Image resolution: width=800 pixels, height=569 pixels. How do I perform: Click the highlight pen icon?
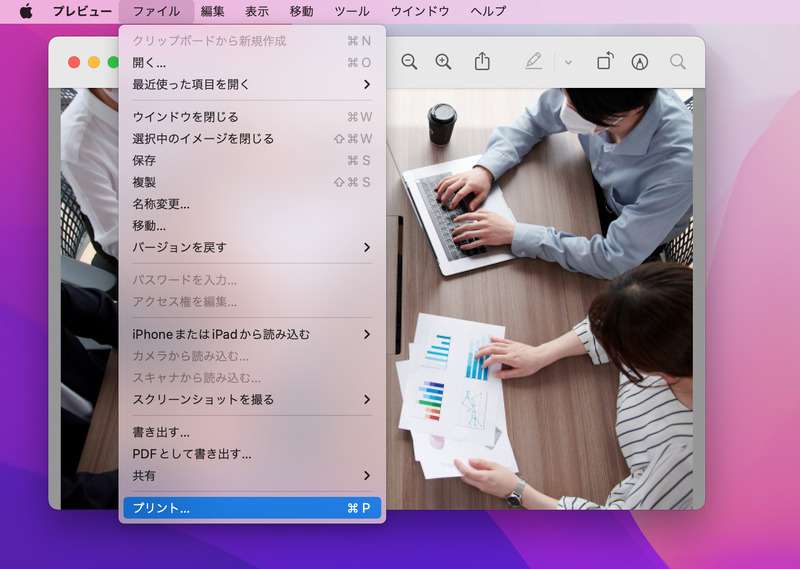533,62
